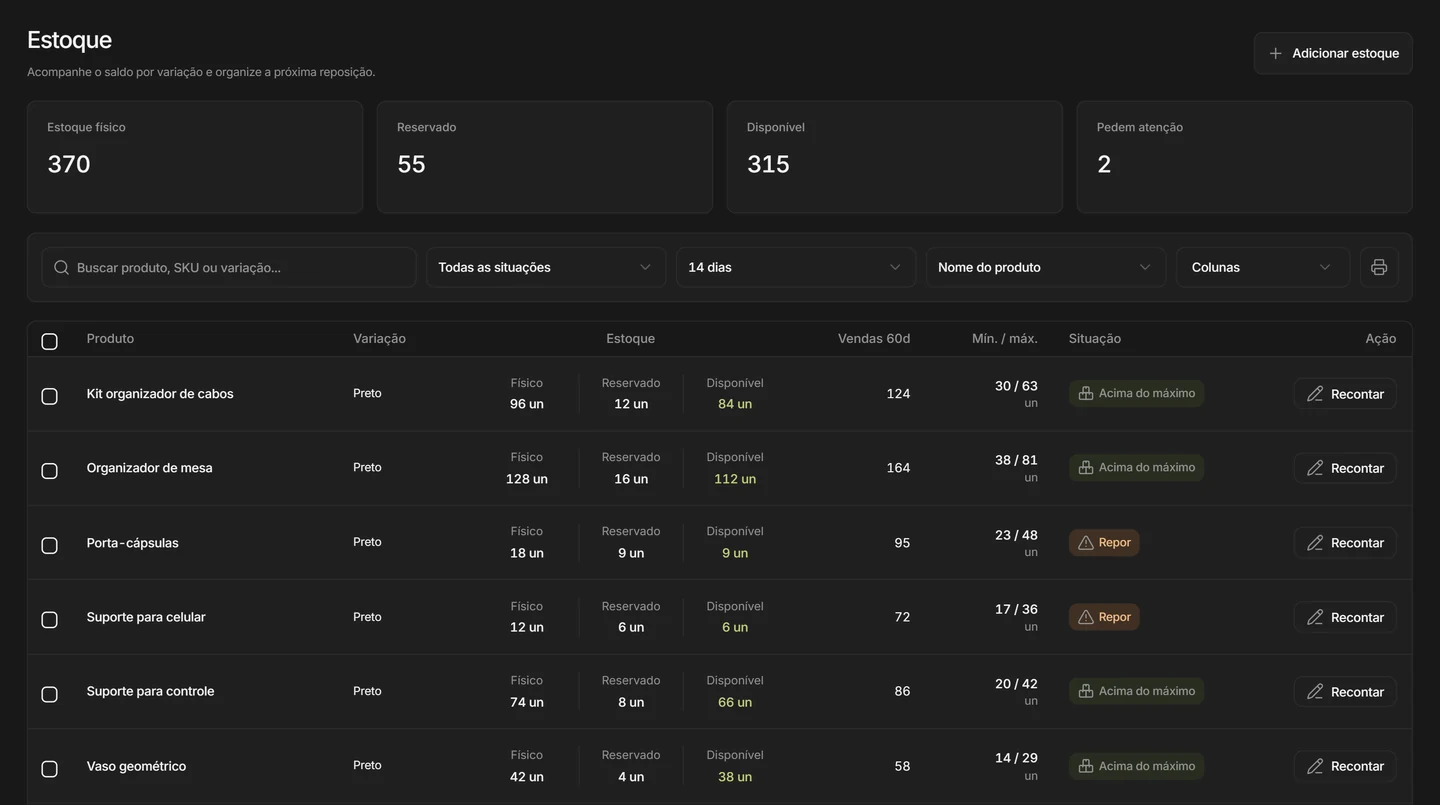Click warning icon in Porta-cápsulas Repor badge
The image size is (1440, 805).
pos(1086,543)
